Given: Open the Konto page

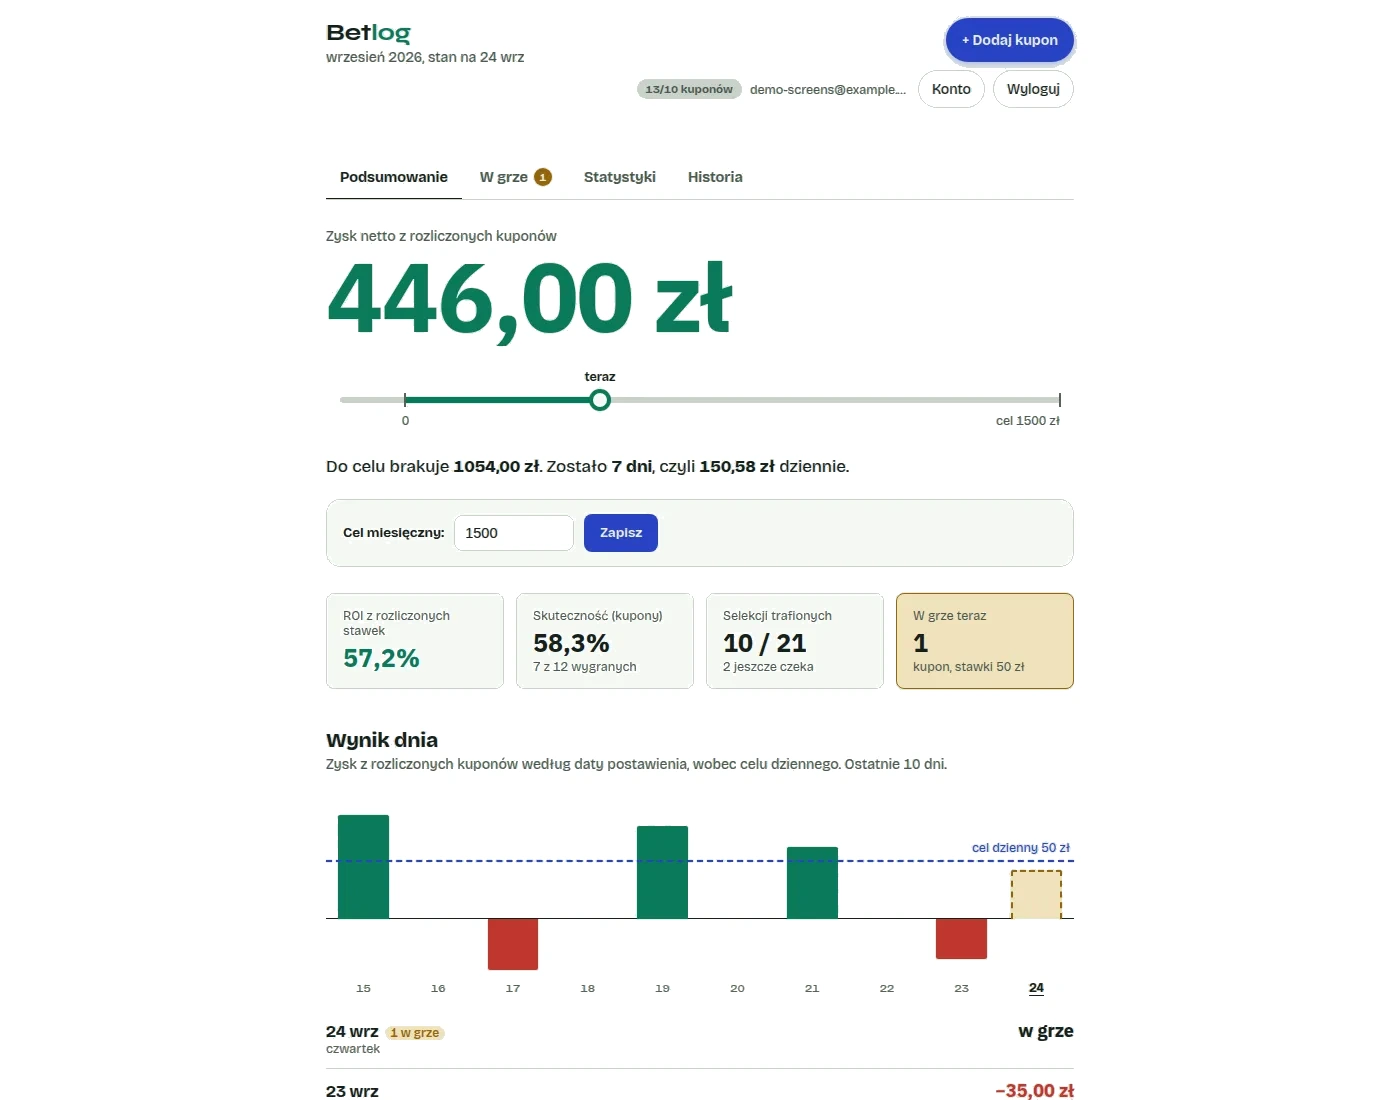Looking at the screenshot, I should 951,89.
